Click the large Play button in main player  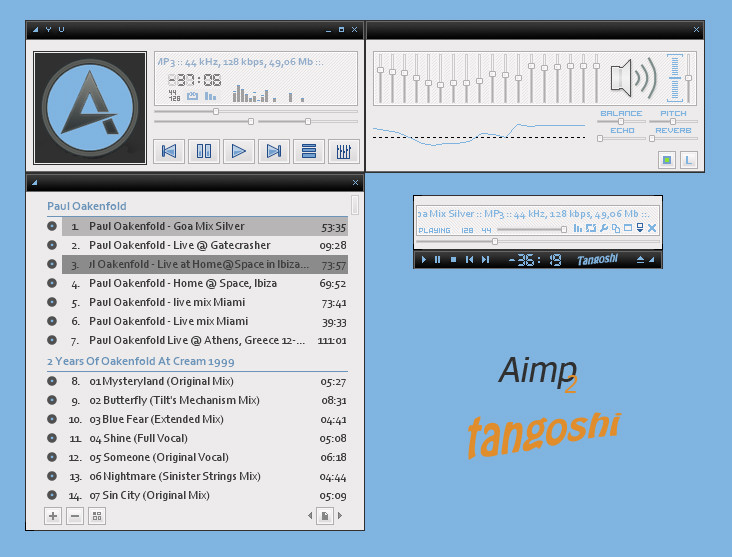239,151
